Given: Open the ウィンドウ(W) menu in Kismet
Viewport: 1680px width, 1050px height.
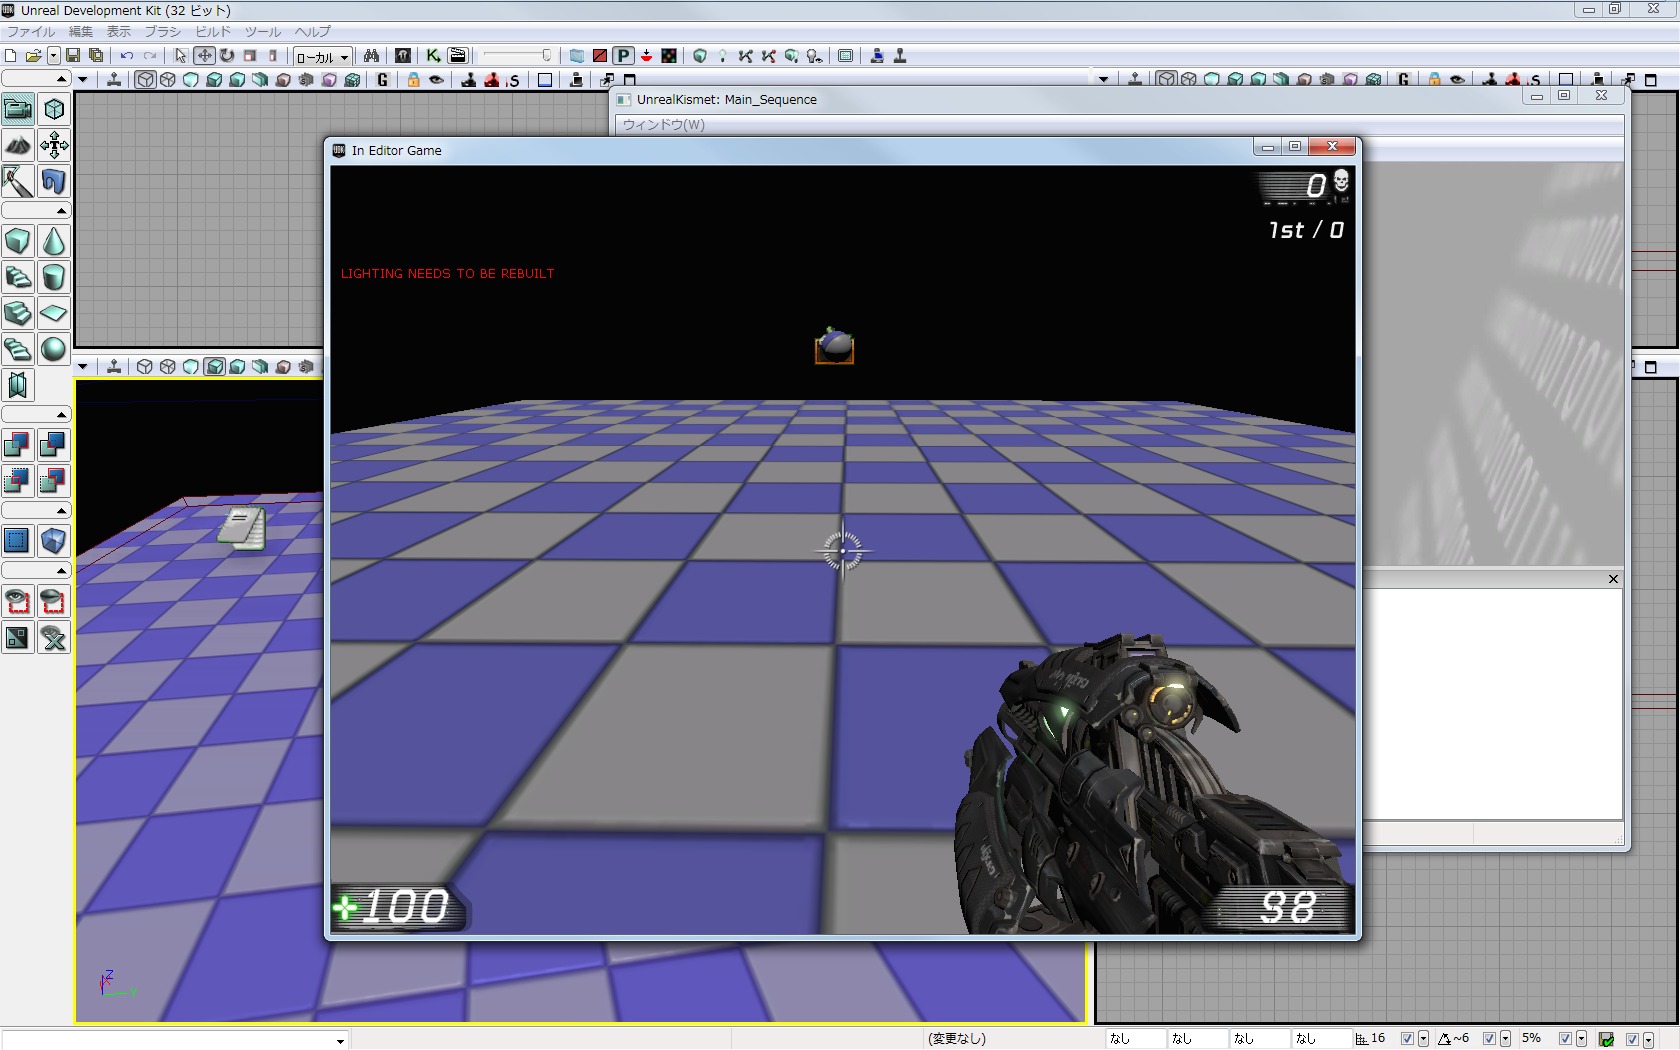Looking at the screenshot, I should click(x=663, y=125).
